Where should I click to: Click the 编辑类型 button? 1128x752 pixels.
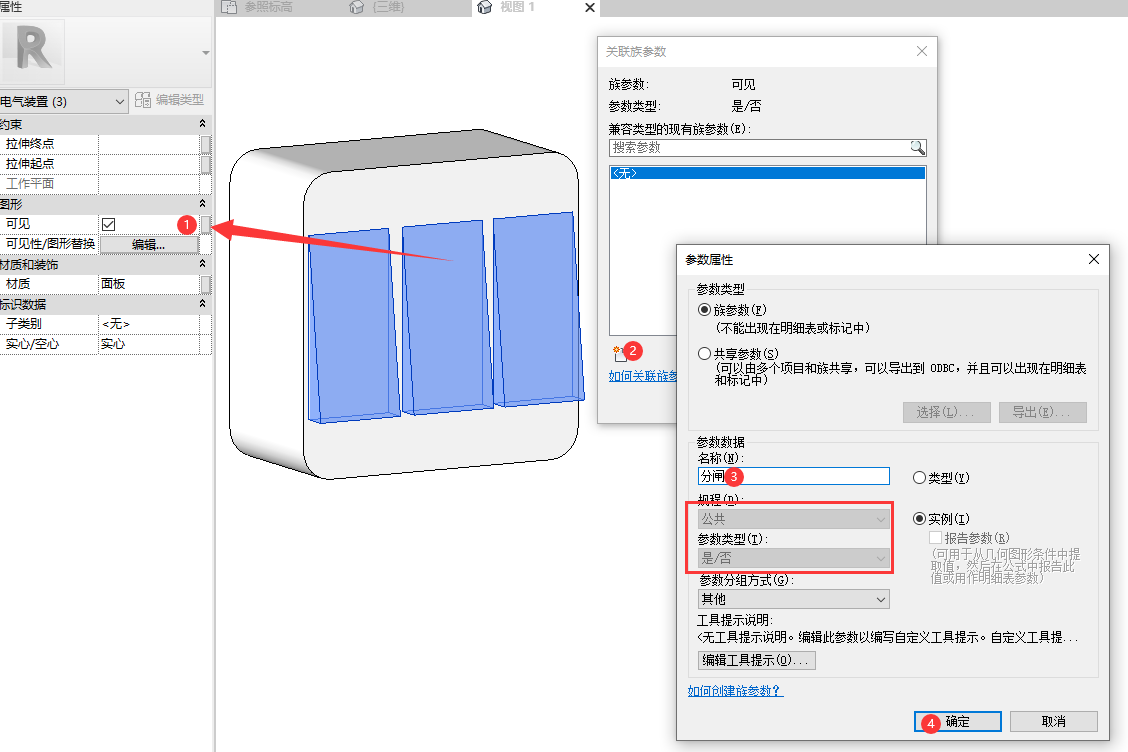tap(170, 100)
